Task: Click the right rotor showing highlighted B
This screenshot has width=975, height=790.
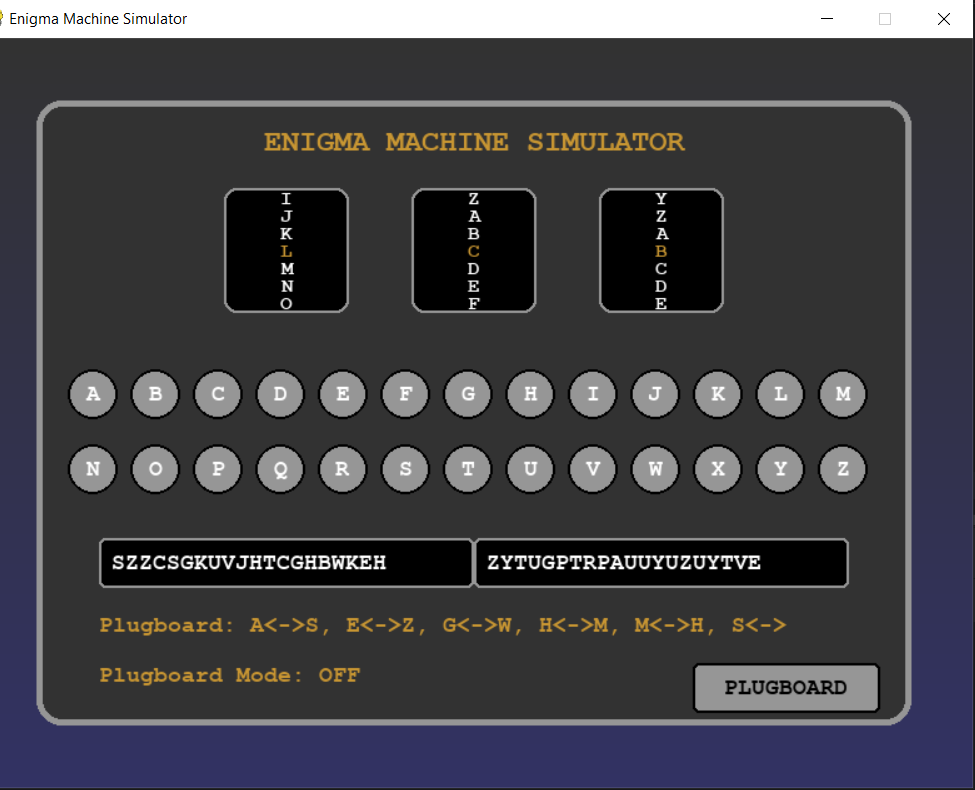Action: coord(660,250)
